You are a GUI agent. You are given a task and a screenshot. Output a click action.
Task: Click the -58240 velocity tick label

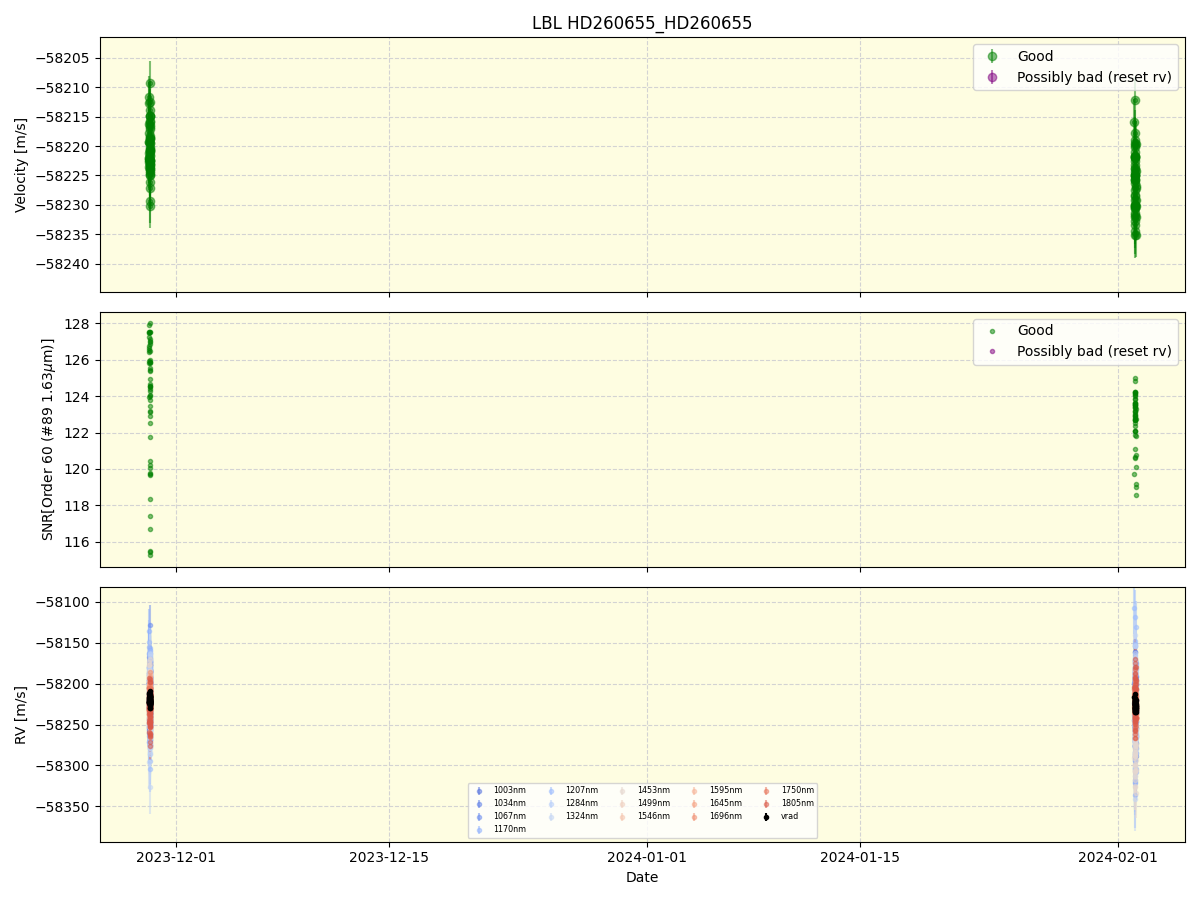63,265
